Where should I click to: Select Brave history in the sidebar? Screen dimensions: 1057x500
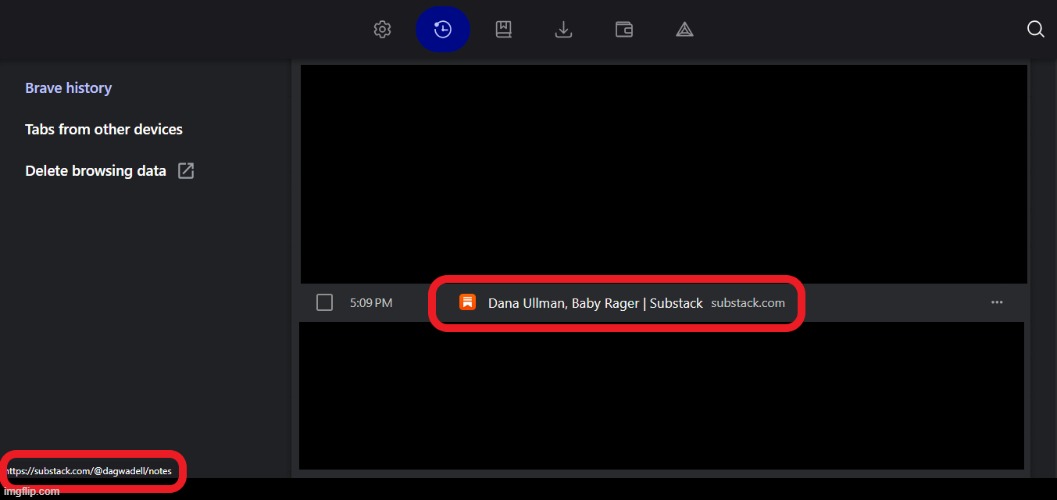point(68,88)
